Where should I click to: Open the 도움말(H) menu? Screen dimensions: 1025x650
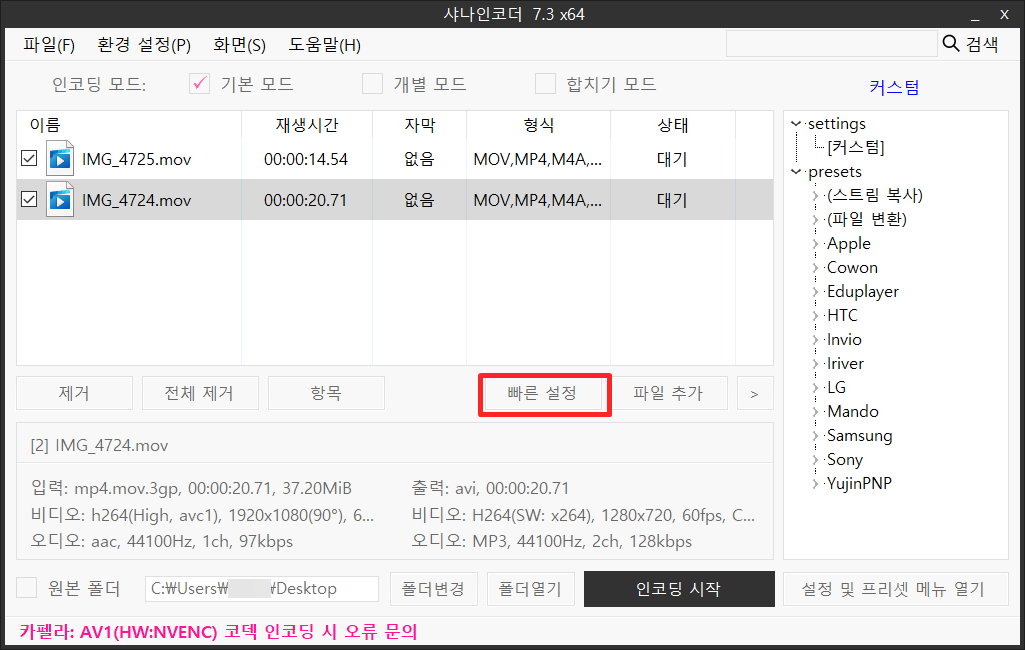tap(324, 45)
